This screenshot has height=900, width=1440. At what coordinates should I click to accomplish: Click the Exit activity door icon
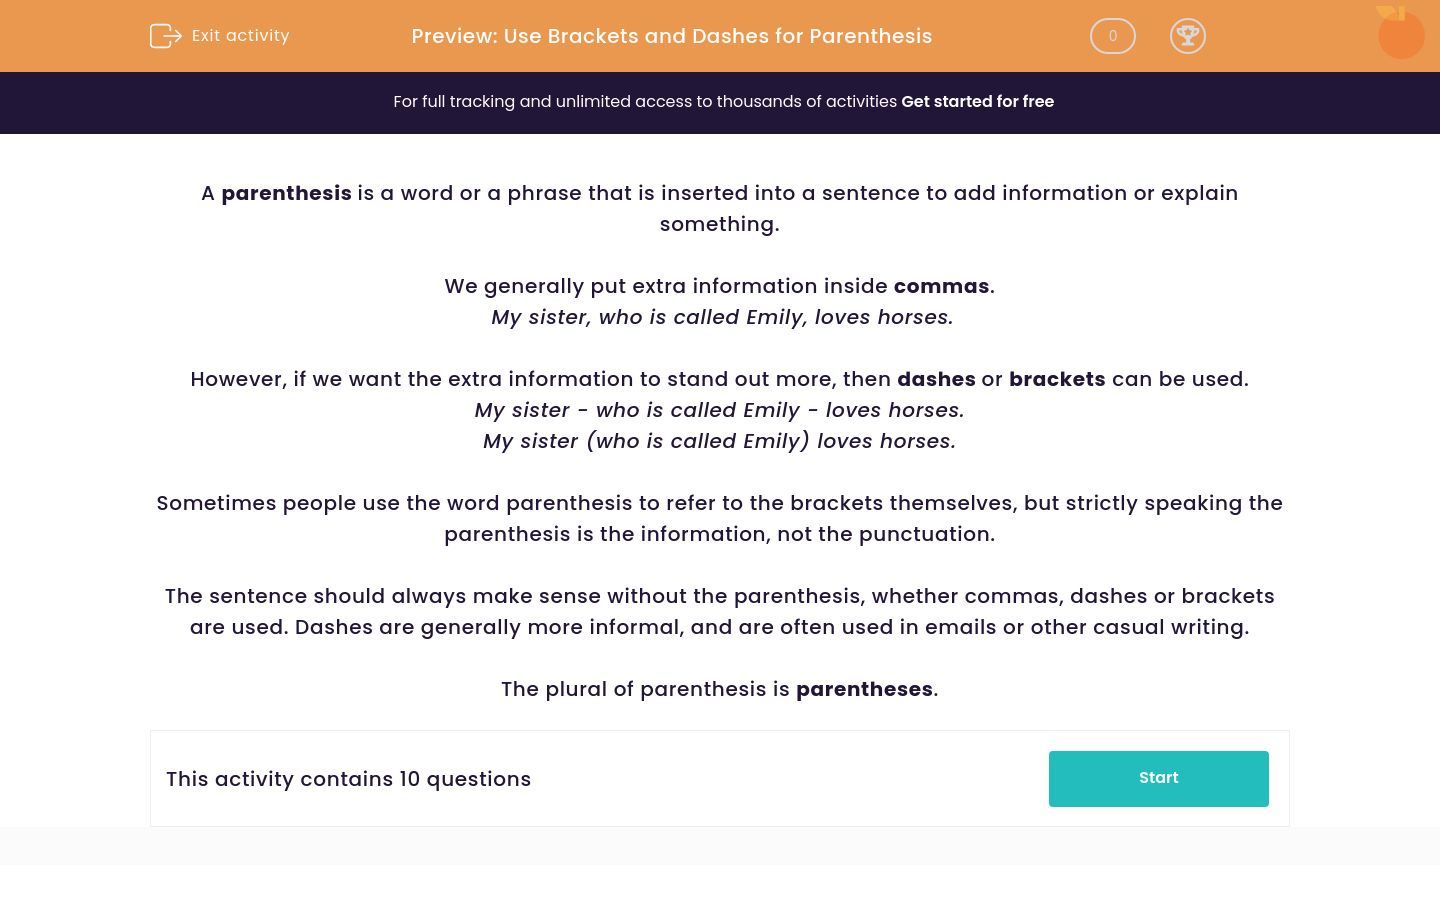tap(165, 36)
